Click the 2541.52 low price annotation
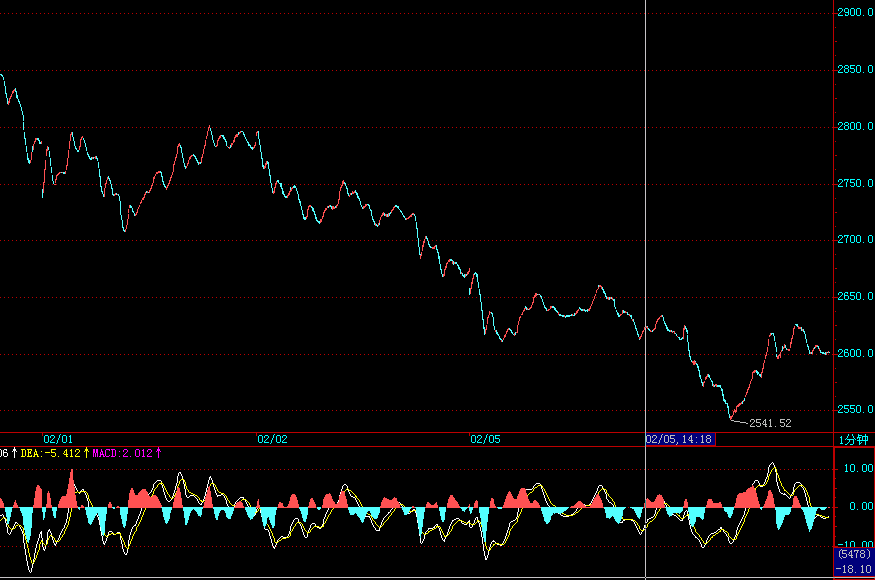 (770, 423)
